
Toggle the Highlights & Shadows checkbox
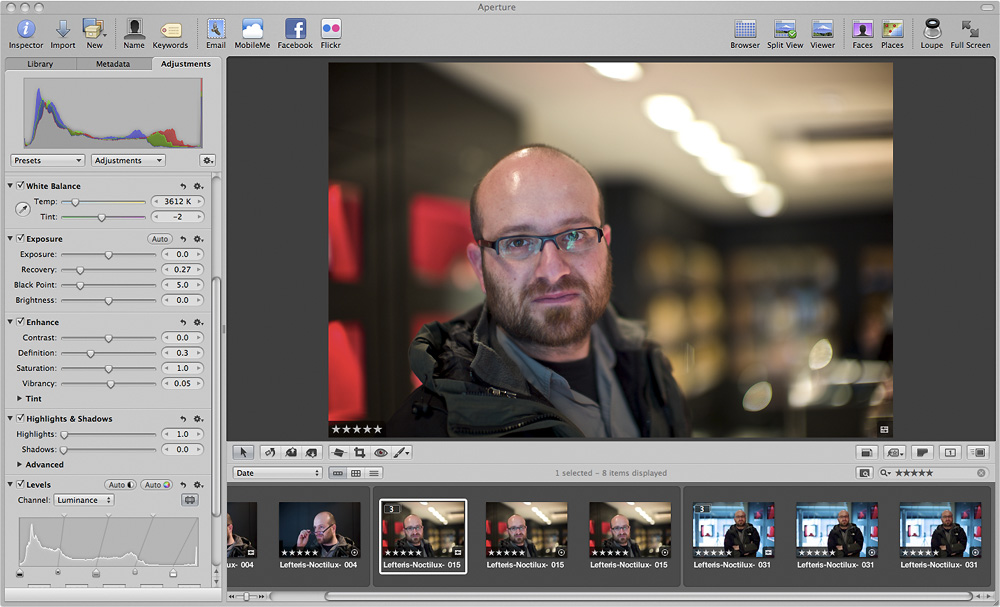(20, 419)
